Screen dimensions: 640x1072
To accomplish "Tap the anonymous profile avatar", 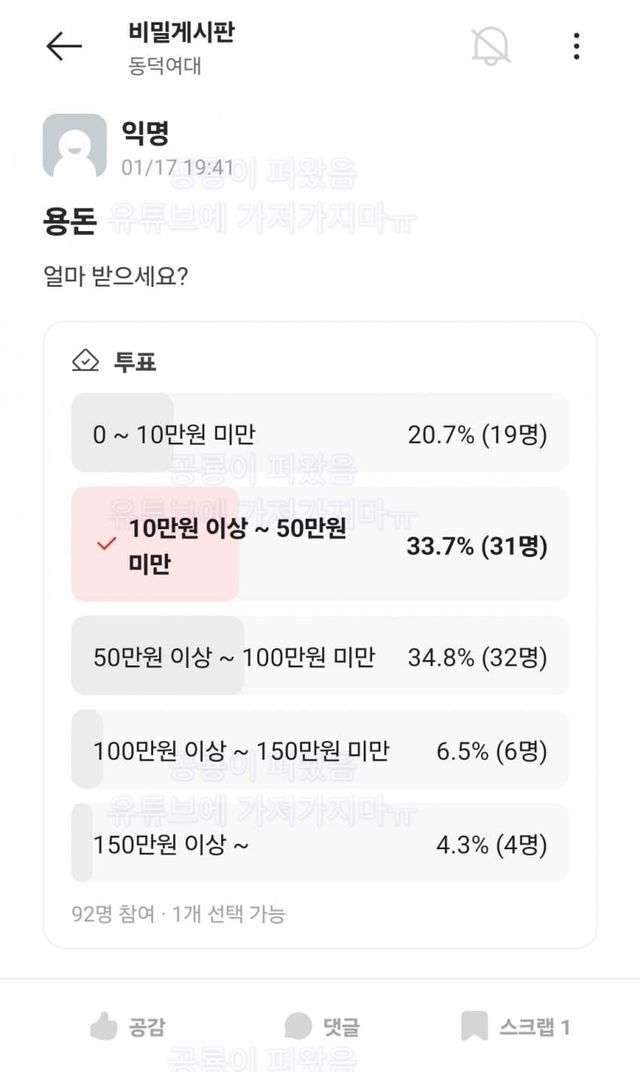I will point(74,145).
